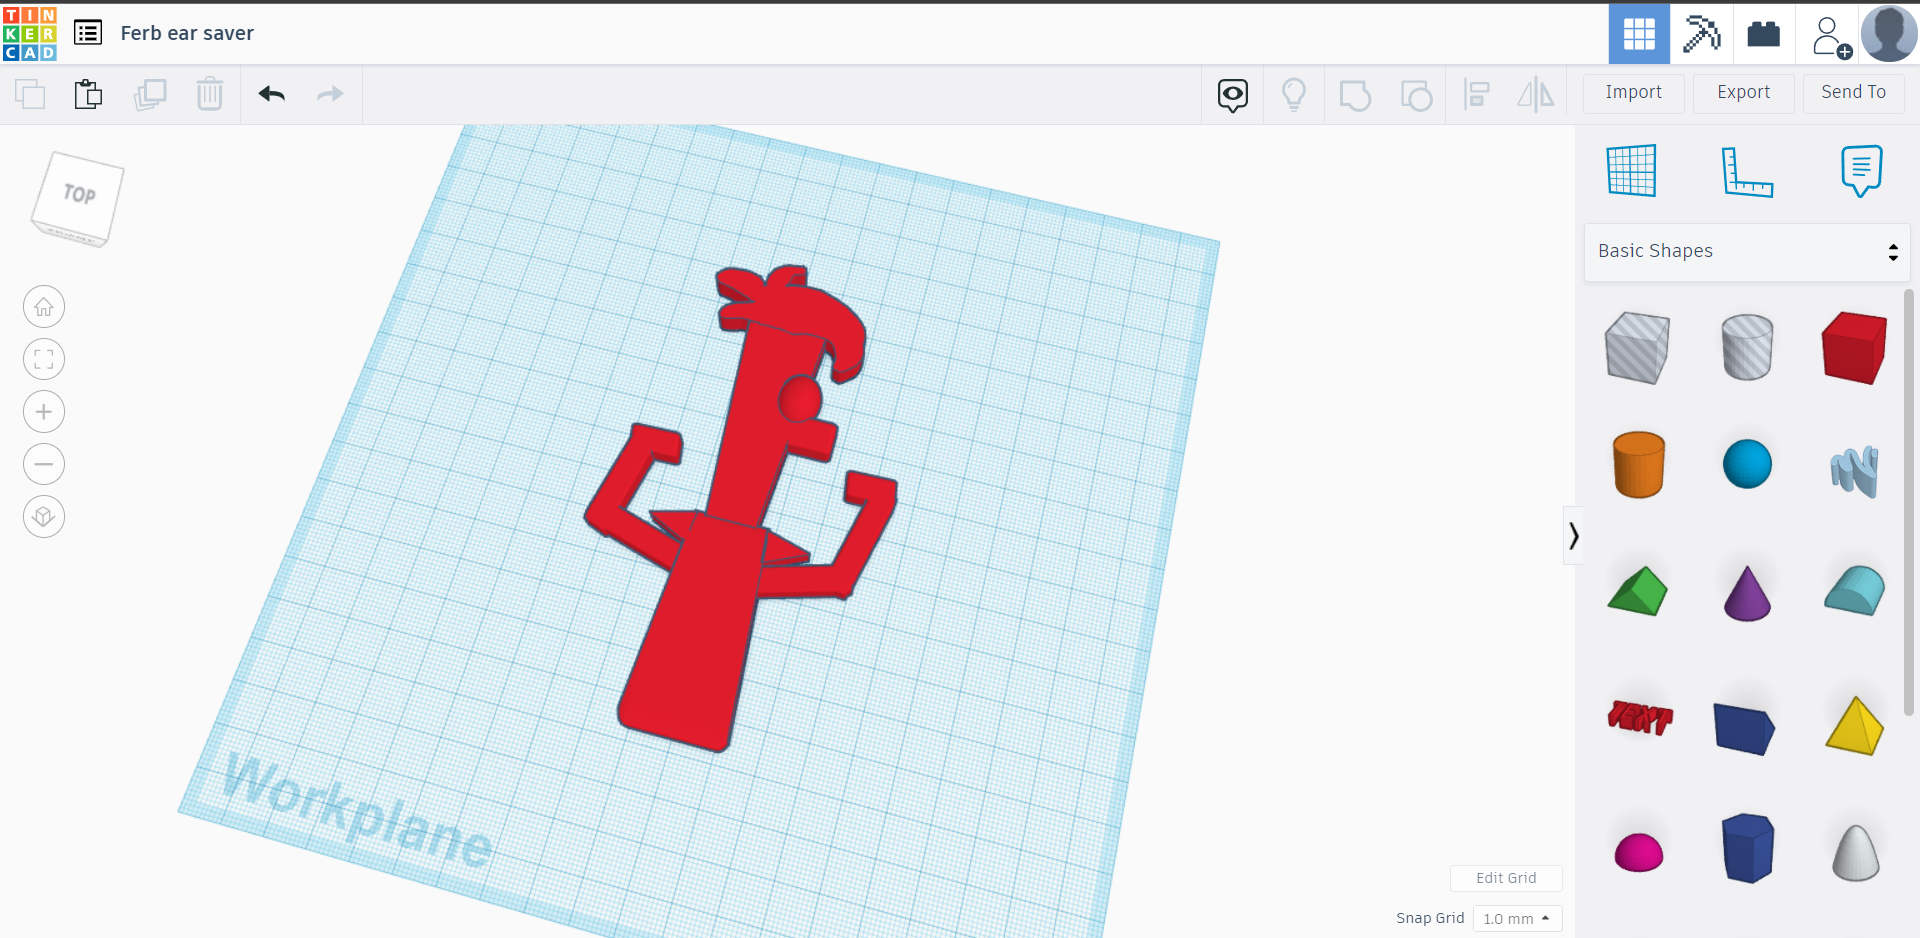1920x938 pixels.
Task: Select the magenta Half Sphere shape
Action: [x=1639, y=853]
